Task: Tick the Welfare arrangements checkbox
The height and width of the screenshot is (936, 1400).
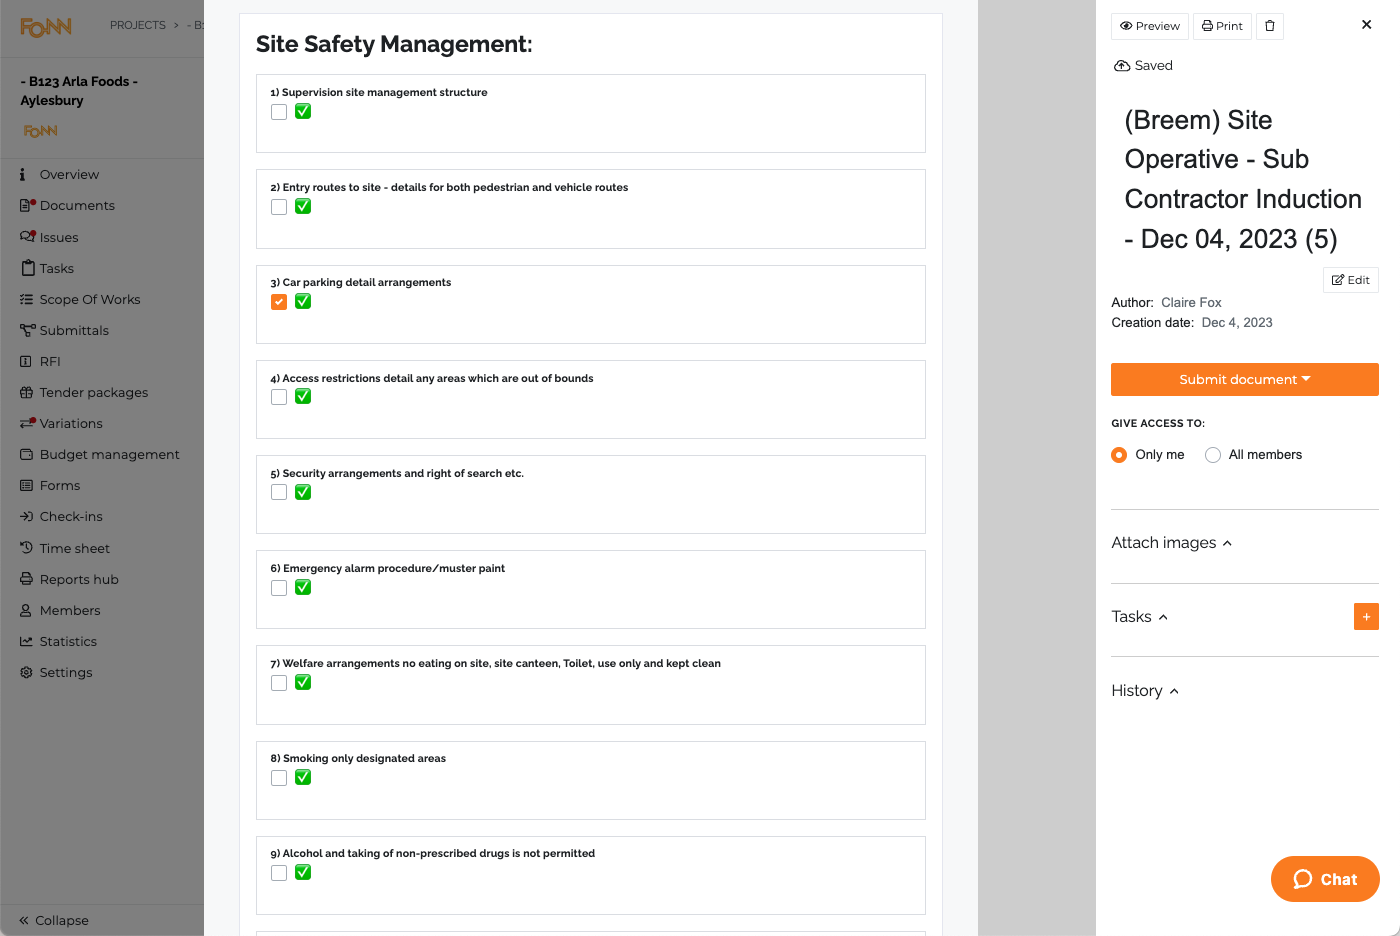Action: click(279, 683)
